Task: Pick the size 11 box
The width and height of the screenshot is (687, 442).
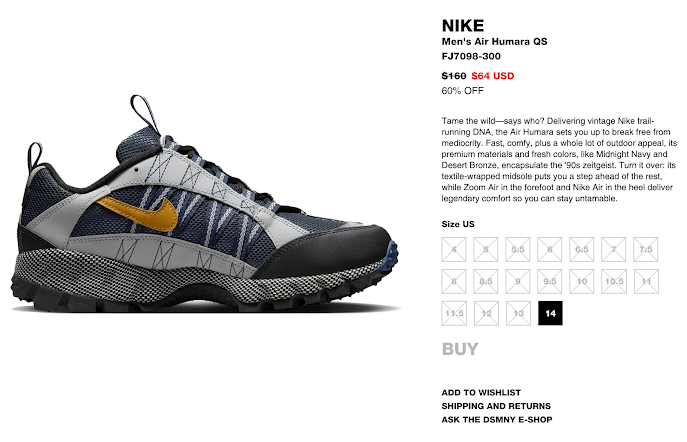Action: [x=646, y=281]
